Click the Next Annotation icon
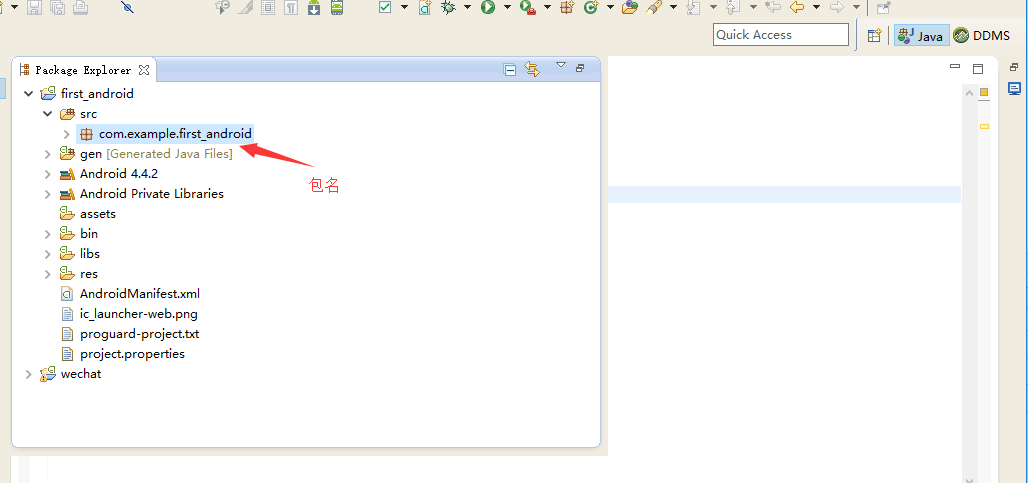 click(693, 8)
